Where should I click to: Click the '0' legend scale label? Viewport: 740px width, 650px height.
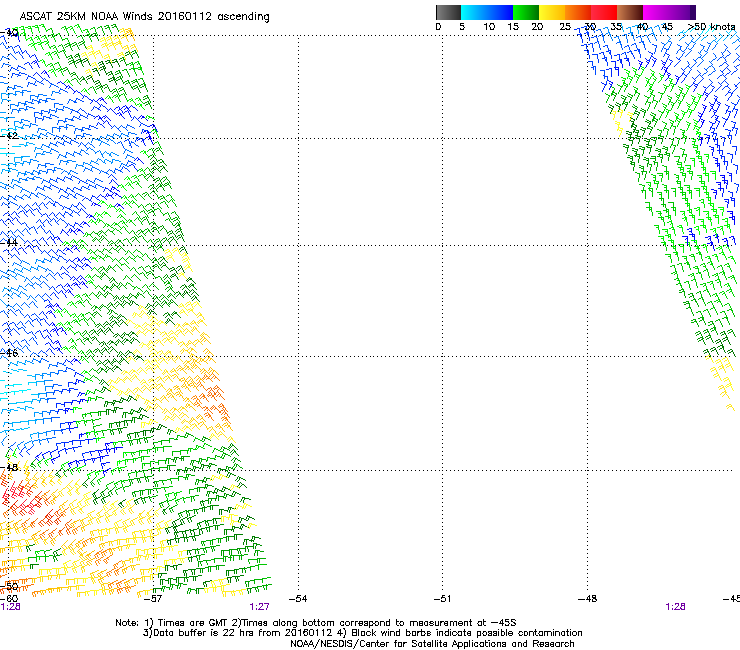(438, 27)
